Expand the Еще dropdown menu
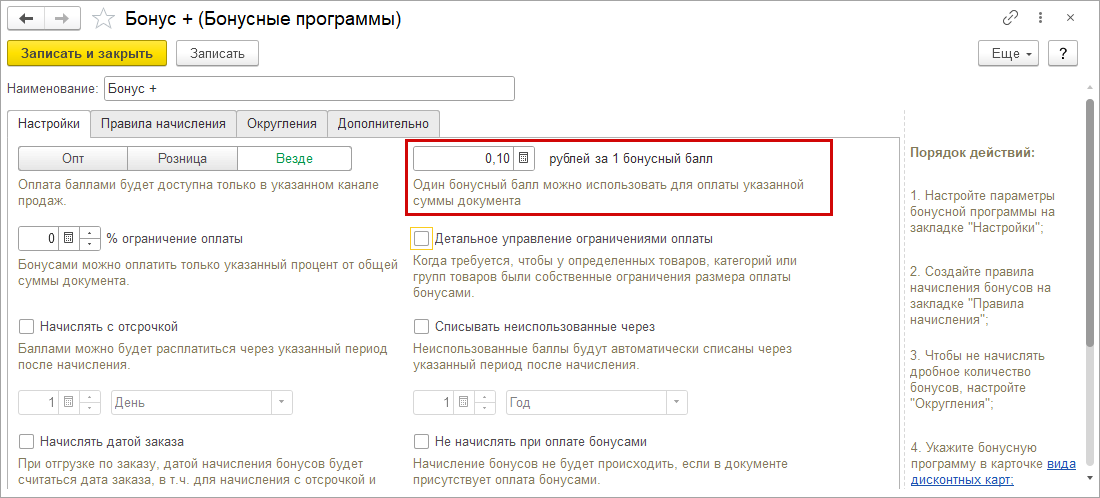The height and width of the screenshot is (498, 1100). (x=1012, y=53)
